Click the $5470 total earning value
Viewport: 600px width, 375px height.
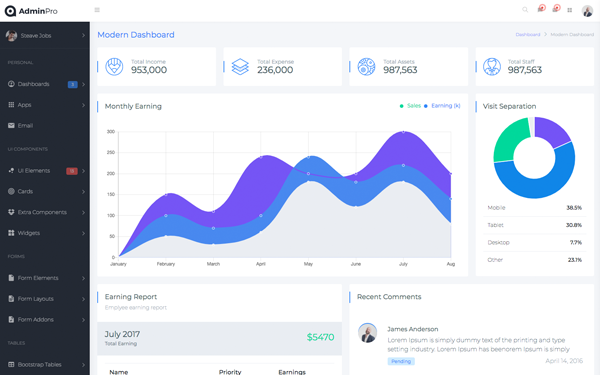(320, 337)
